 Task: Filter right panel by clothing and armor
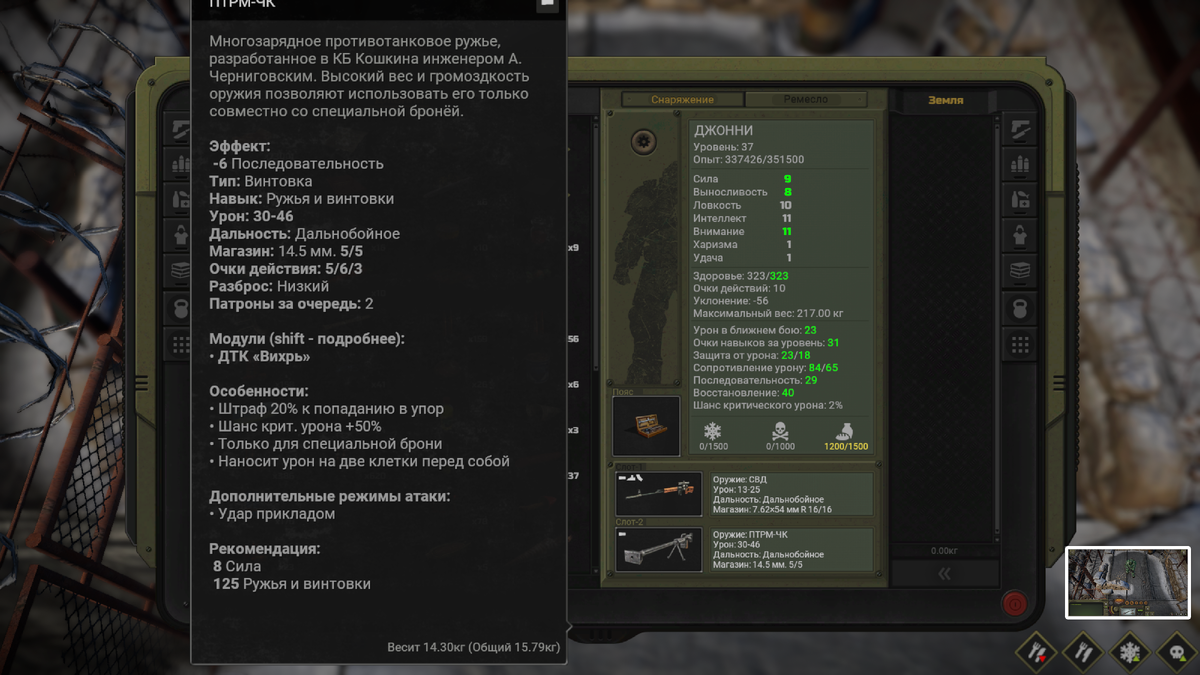click(x=1020, y=235)
